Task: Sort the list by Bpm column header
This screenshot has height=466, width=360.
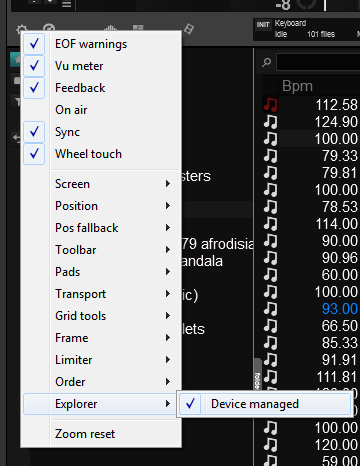Action: pyautogui.click(x=297, y=86)
